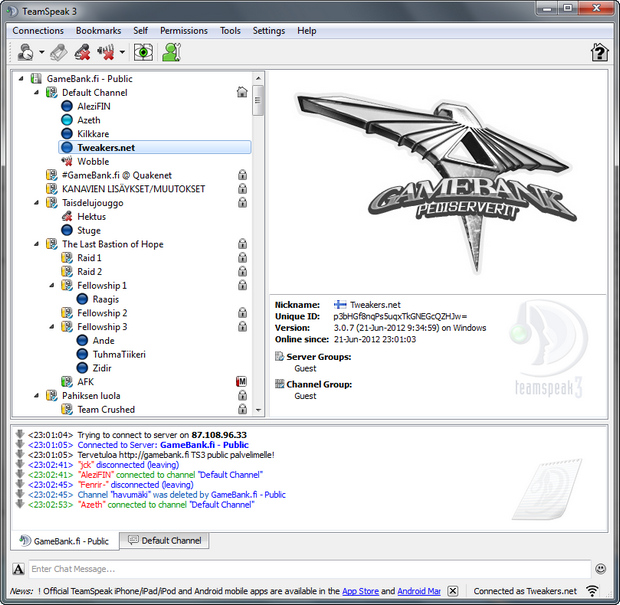Click channel tree scrollbar down arrow
The height and width of the screenshot is (605, 620).
point(258,410)
